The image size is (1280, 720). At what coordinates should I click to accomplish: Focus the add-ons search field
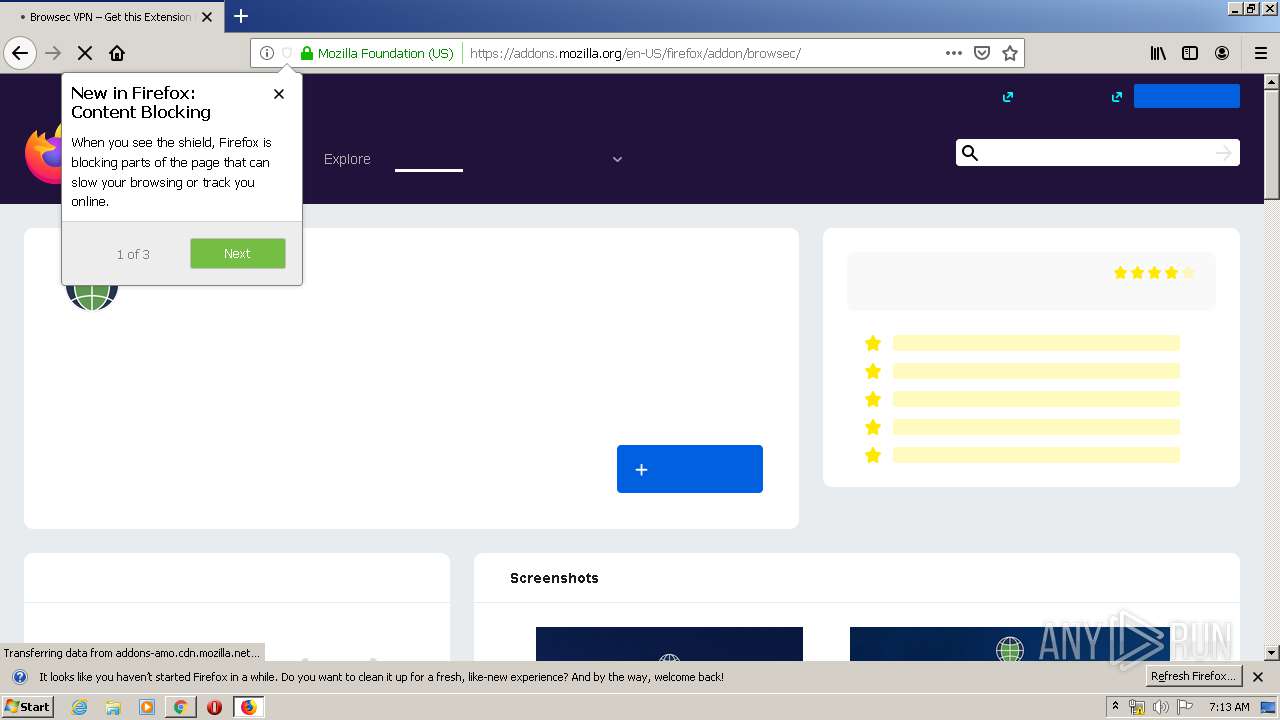click(x=1097, y=152)
